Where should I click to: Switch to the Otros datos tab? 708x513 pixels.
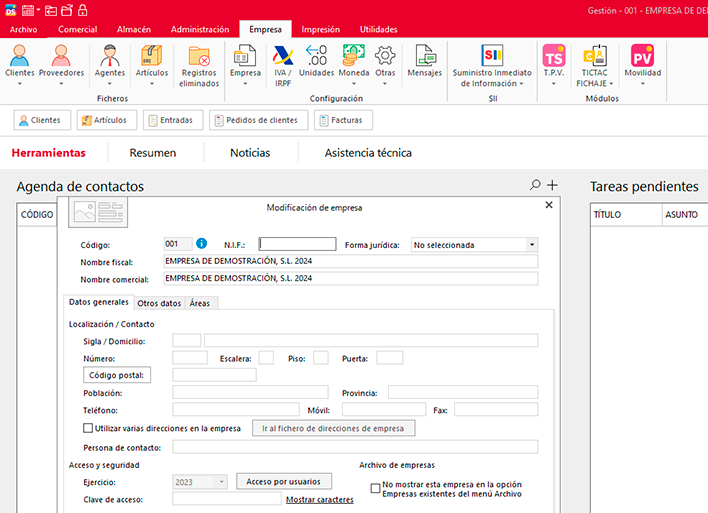(159, 303)
